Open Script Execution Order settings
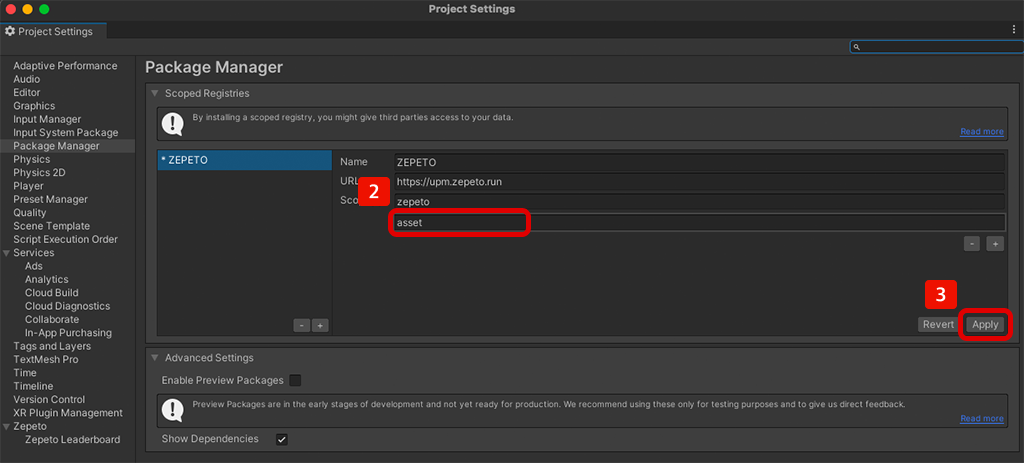This screenshot has width=1024, height=463. pyautogui.click(x=65, y=240)
